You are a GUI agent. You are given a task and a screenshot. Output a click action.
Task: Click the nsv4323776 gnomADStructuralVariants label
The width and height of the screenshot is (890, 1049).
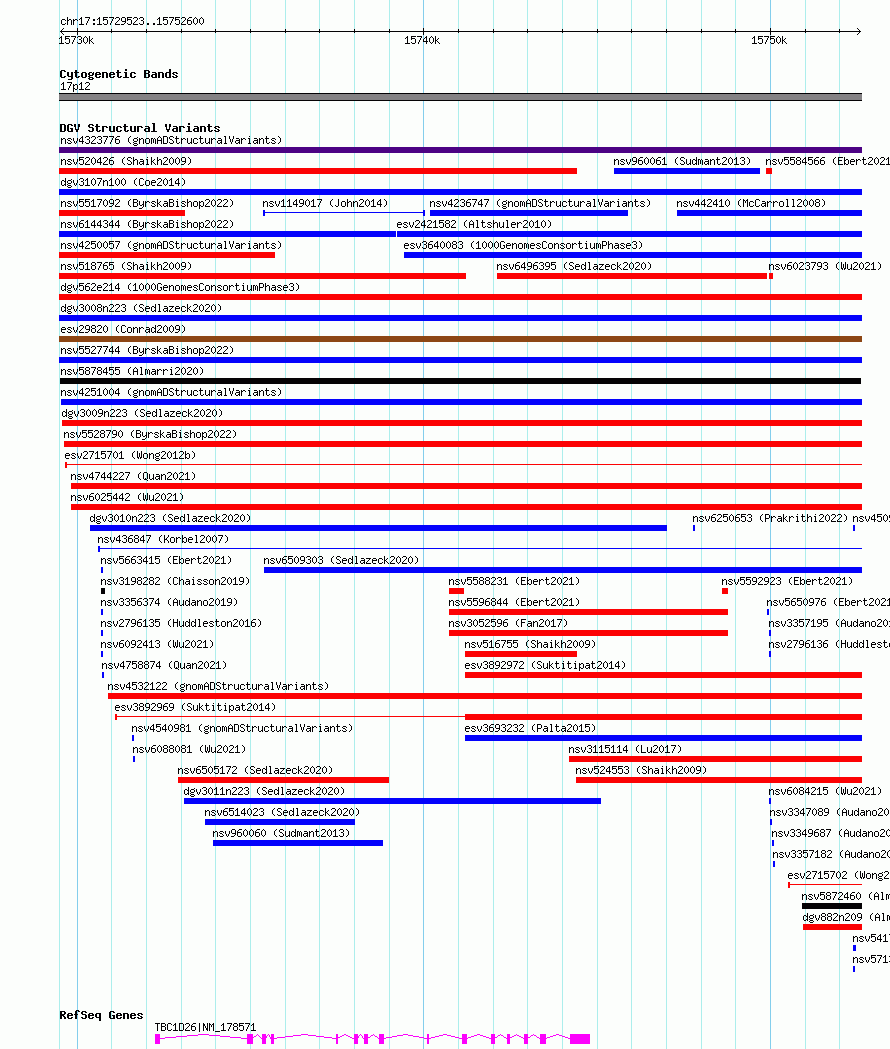(171, 140)
